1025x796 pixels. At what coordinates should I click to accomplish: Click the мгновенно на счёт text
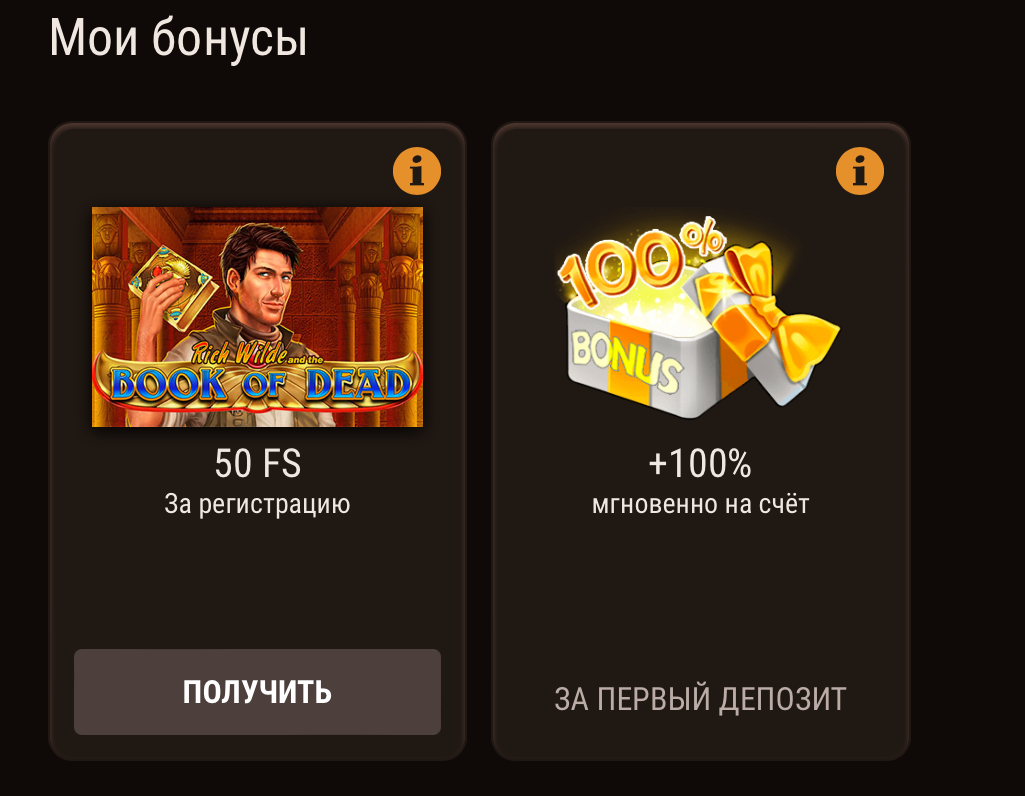[x=700, y=505]
